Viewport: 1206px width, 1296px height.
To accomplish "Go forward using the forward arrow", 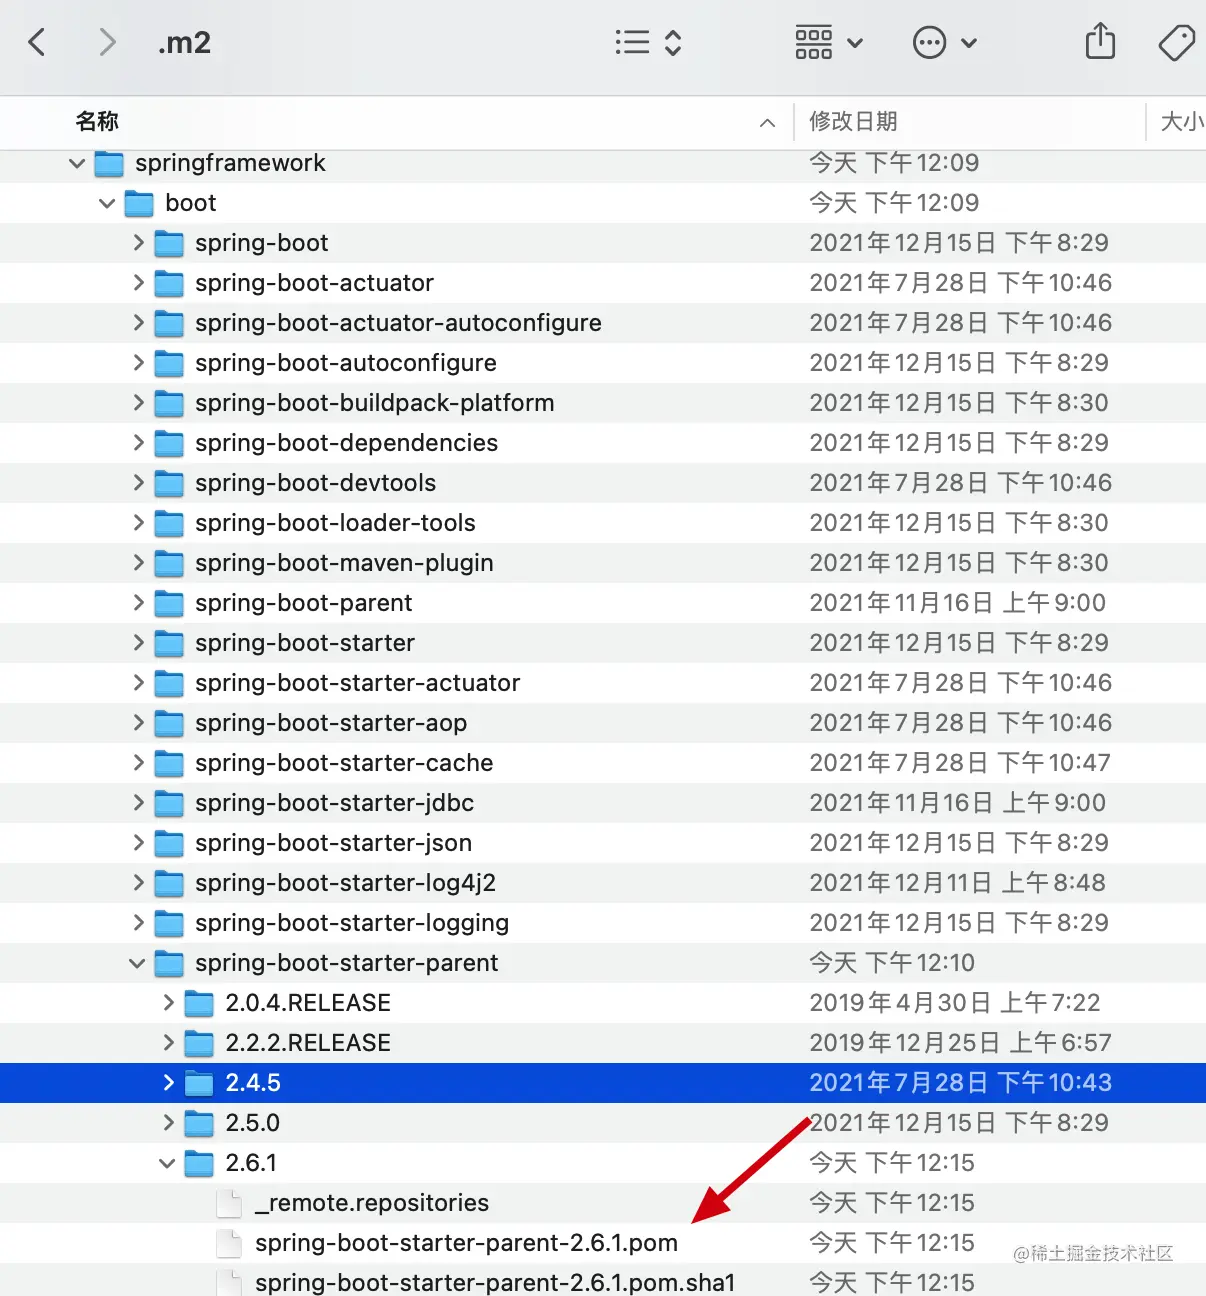I will pos(108,42).
